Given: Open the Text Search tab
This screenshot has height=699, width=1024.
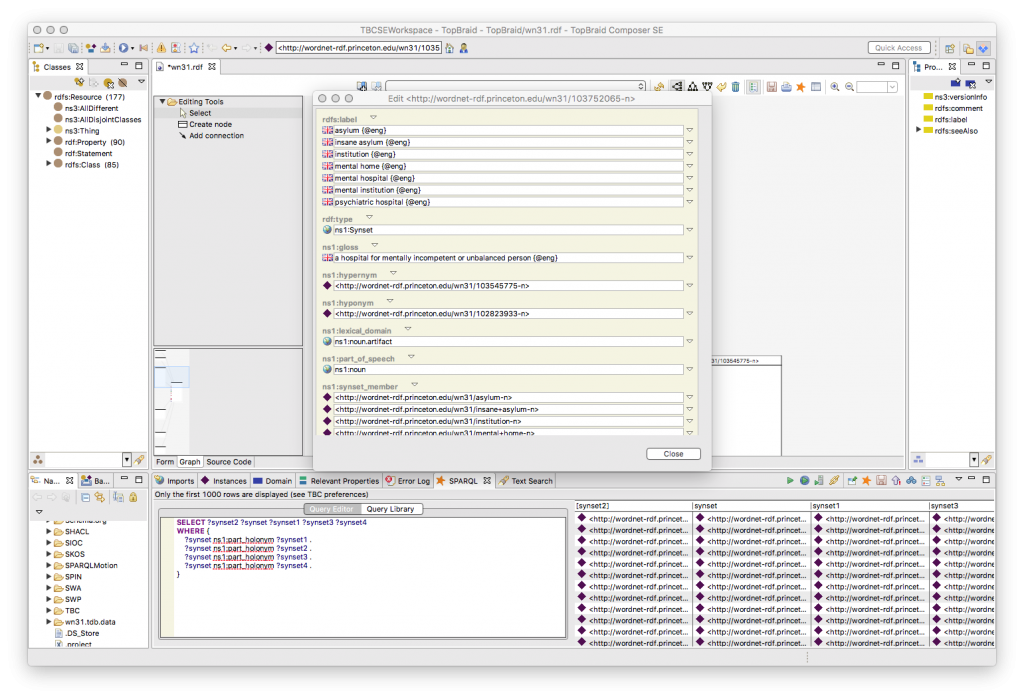Looking at the screenshot, I should 526,481.
